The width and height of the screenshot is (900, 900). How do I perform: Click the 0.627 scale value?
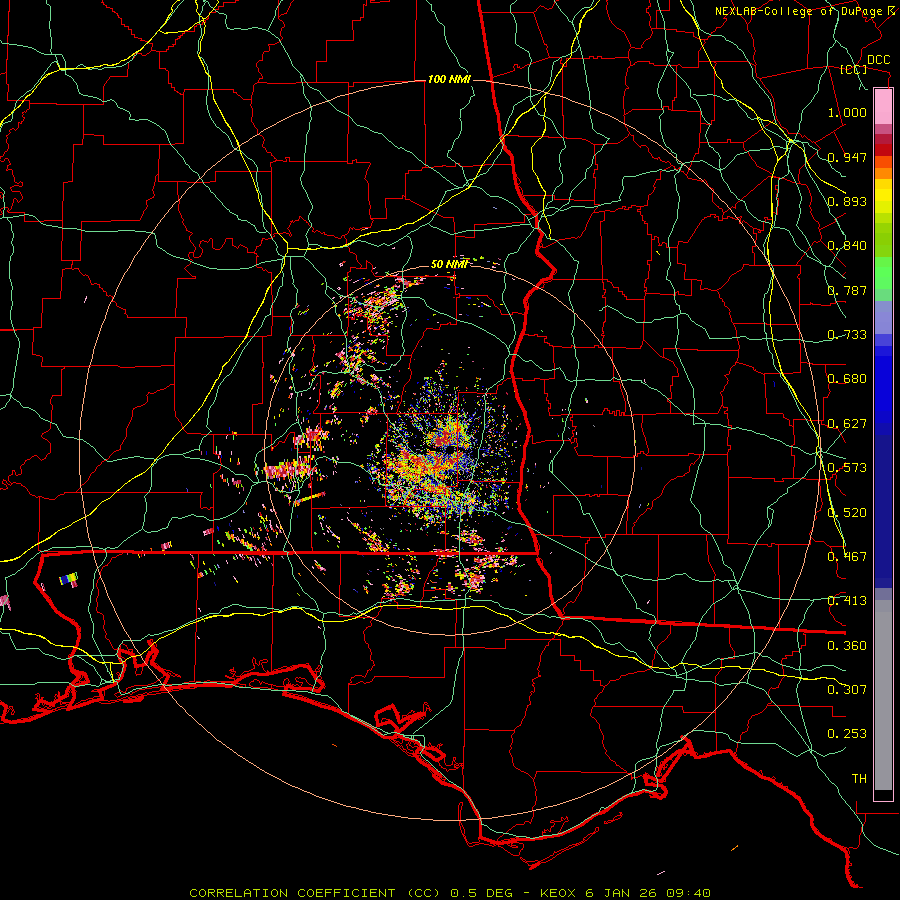click(x=847, y=424)
